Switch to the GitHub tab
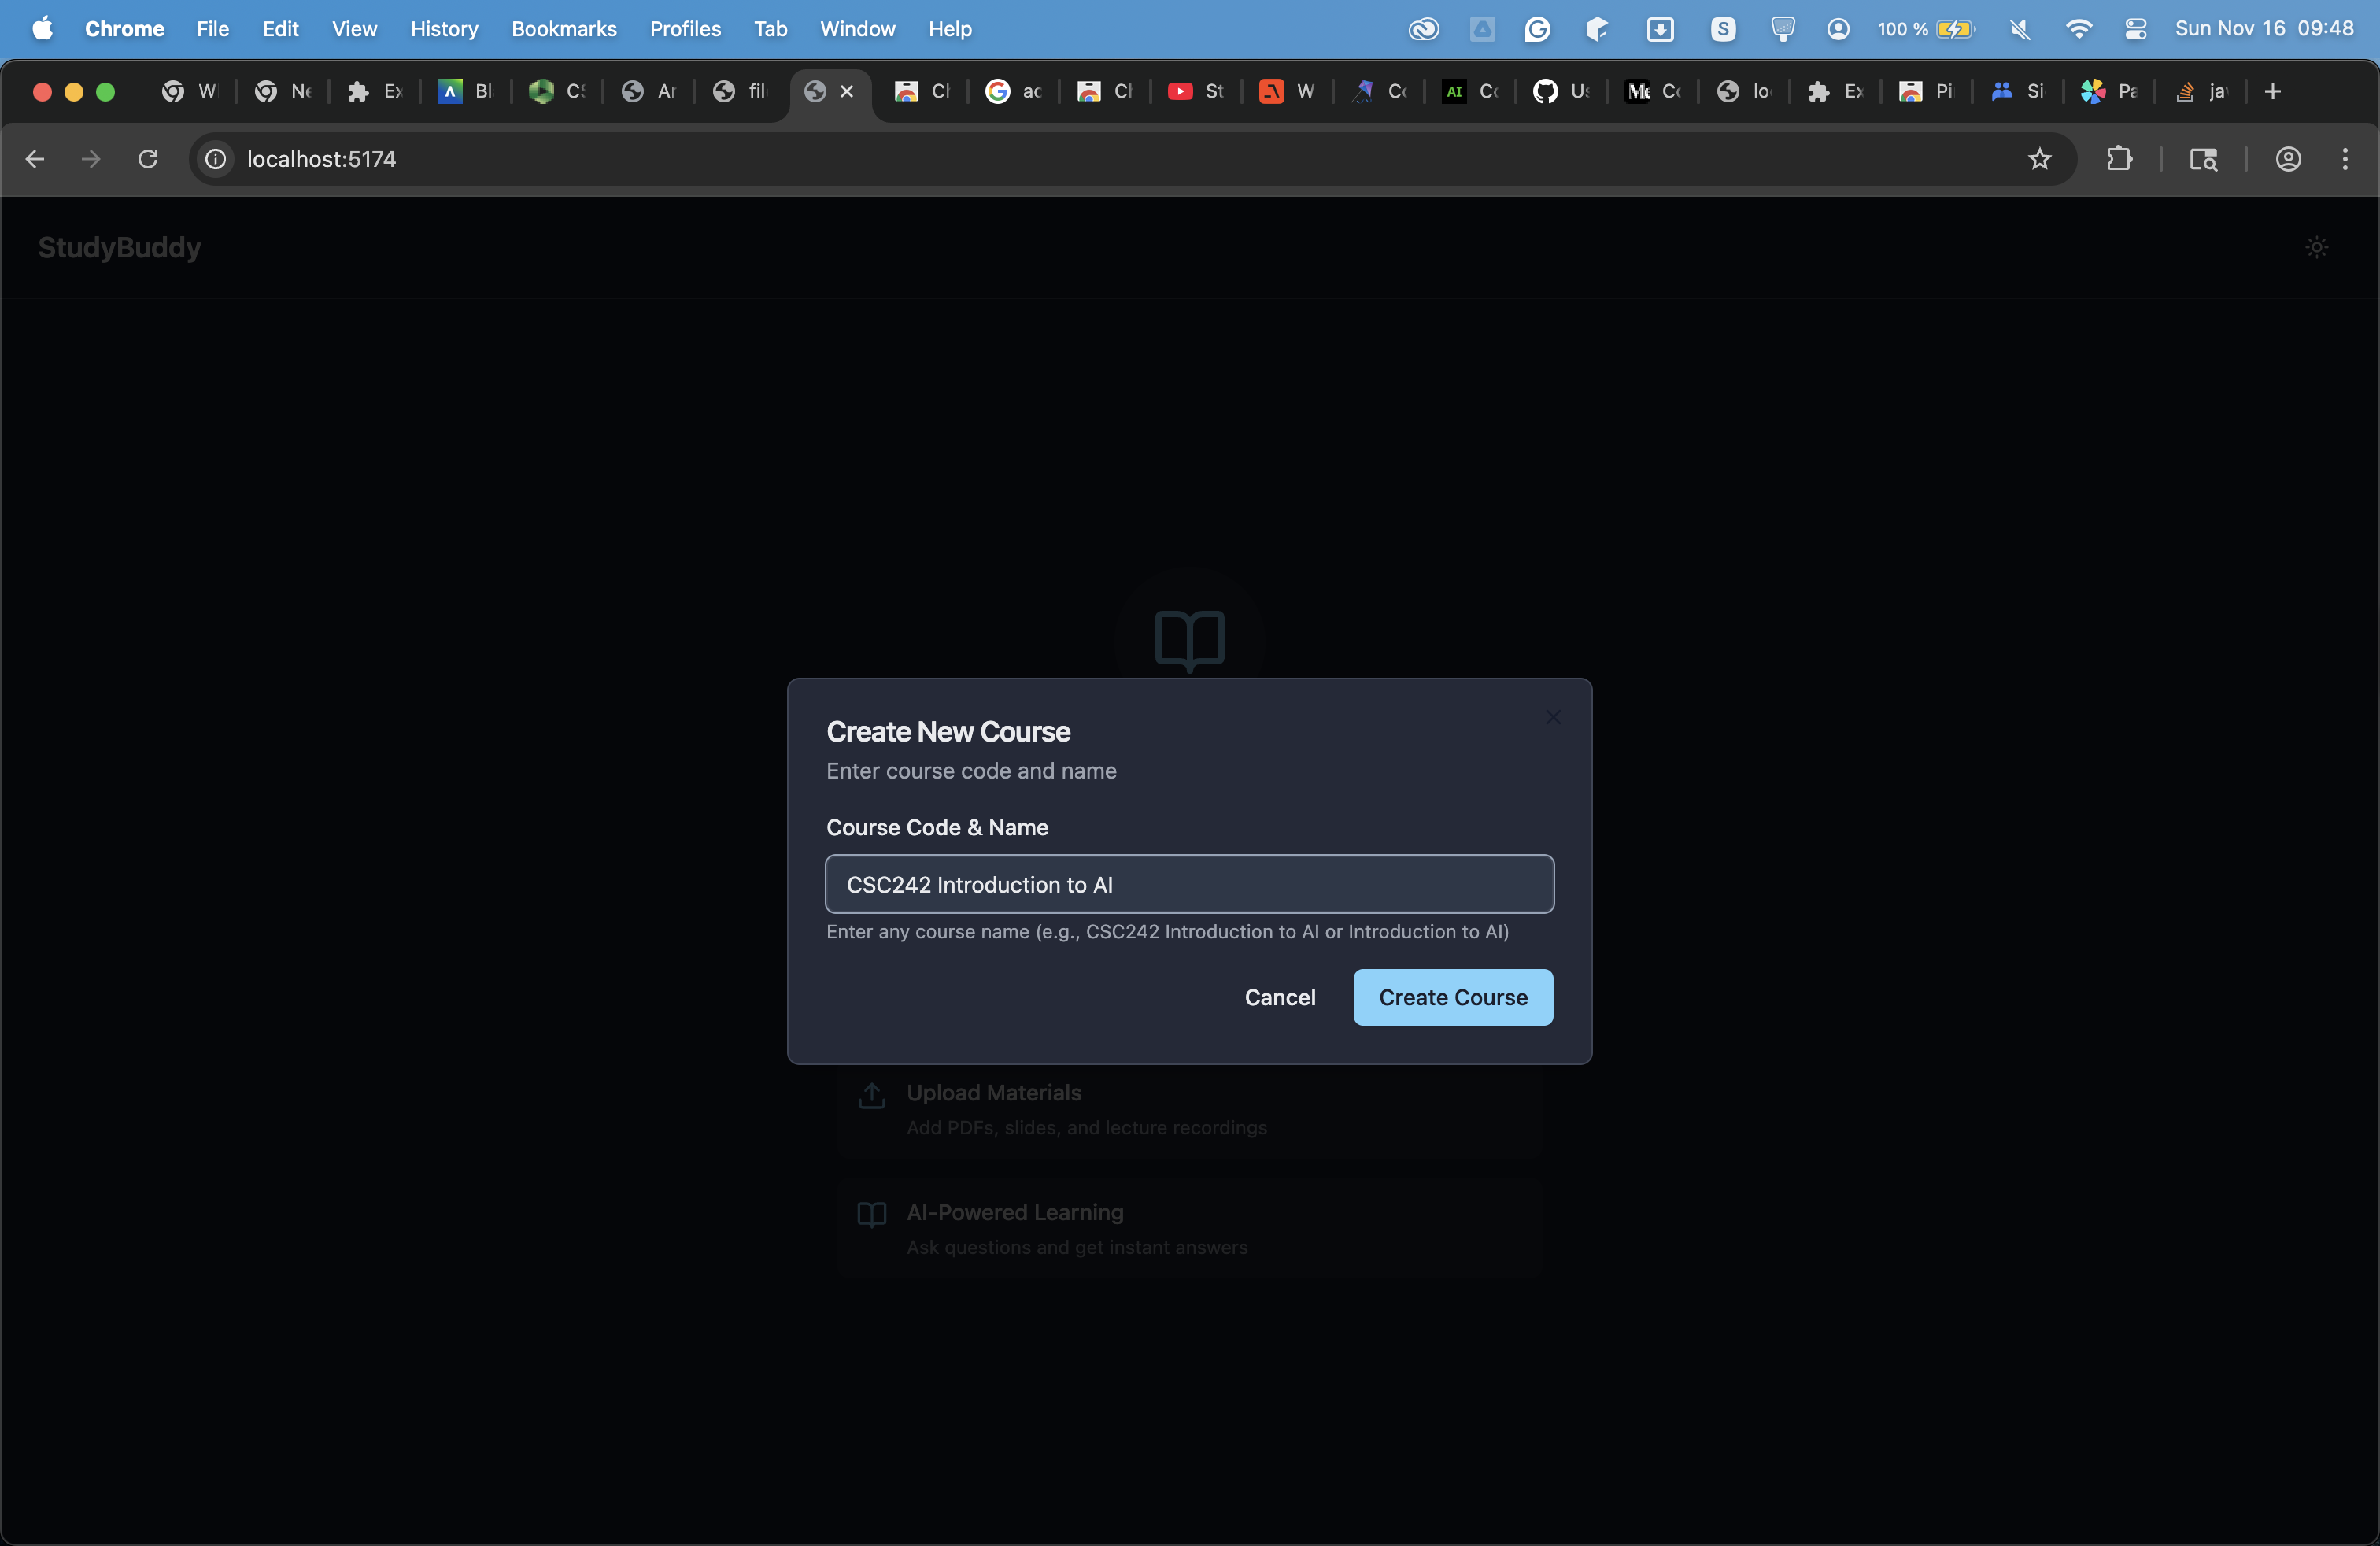 [1560, 92]
